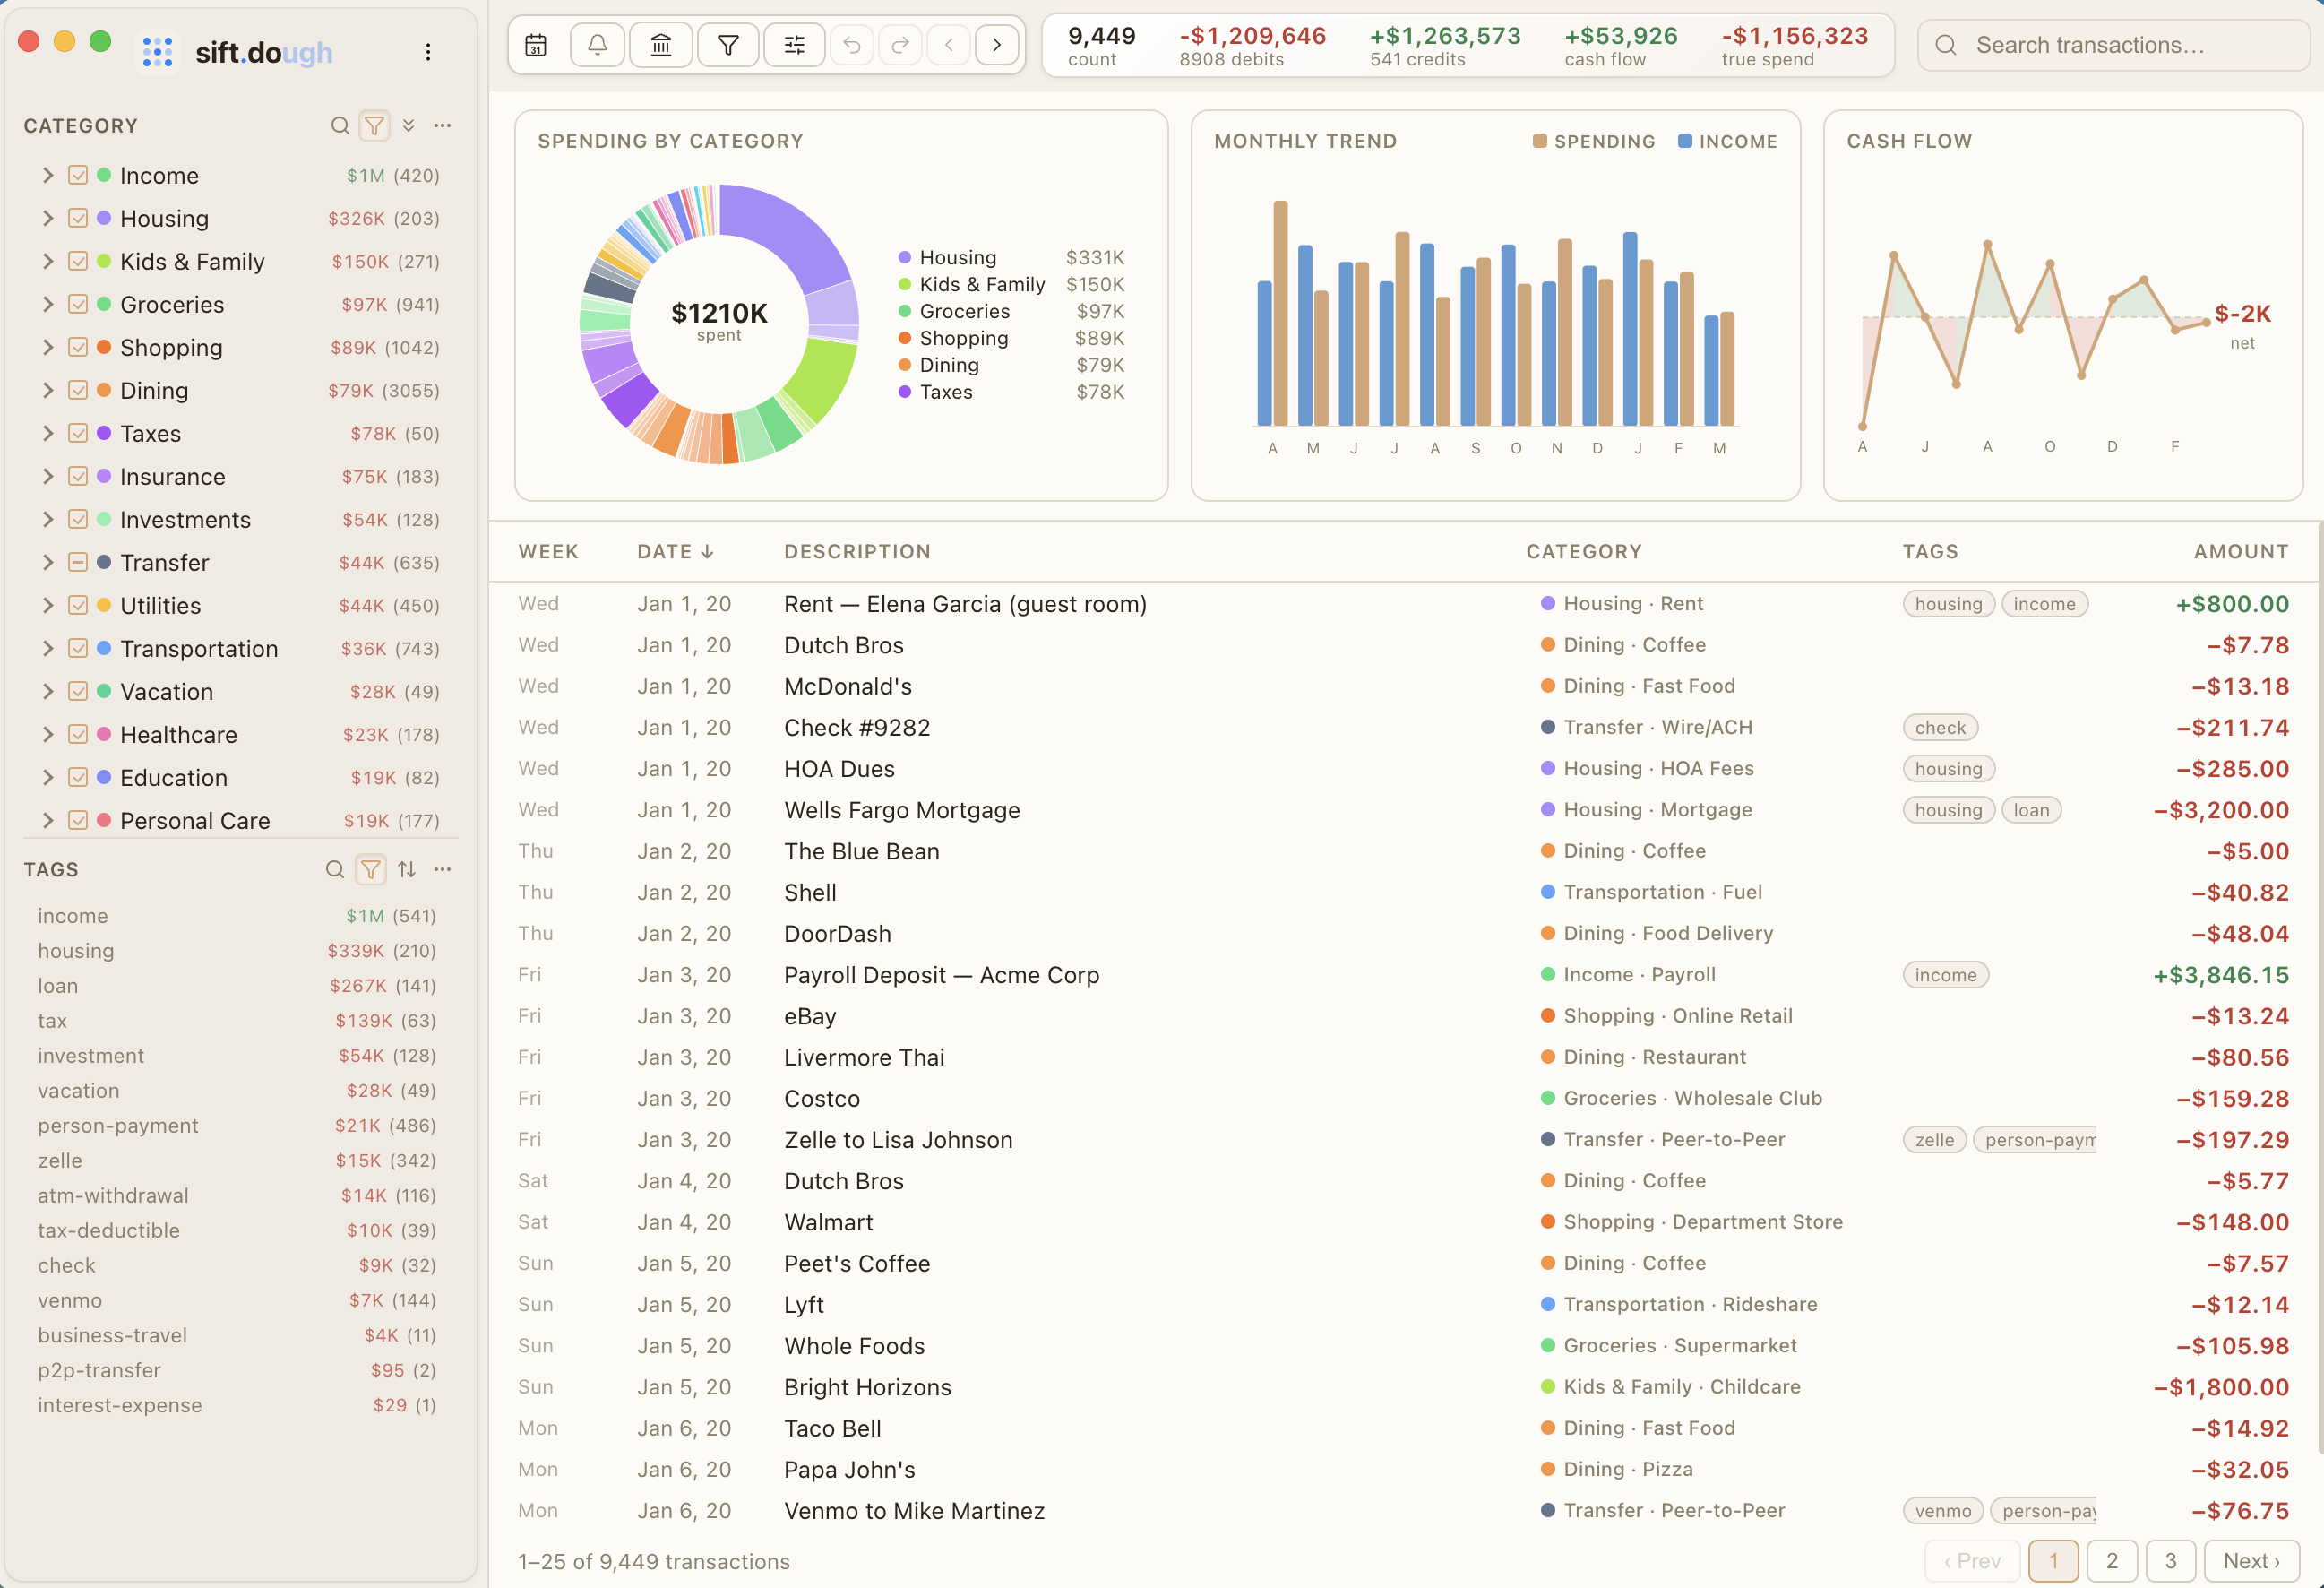Open the calendar date range picker
Viewport: 2324px width, 1588px height.
[x=536, y=44]
